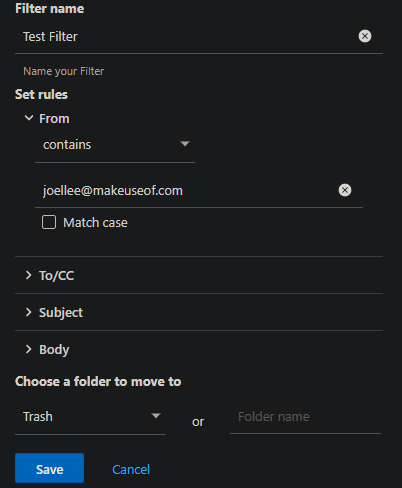Expand the To/CC chevron icon
This screenshot has width=402, height=488.
29,275
